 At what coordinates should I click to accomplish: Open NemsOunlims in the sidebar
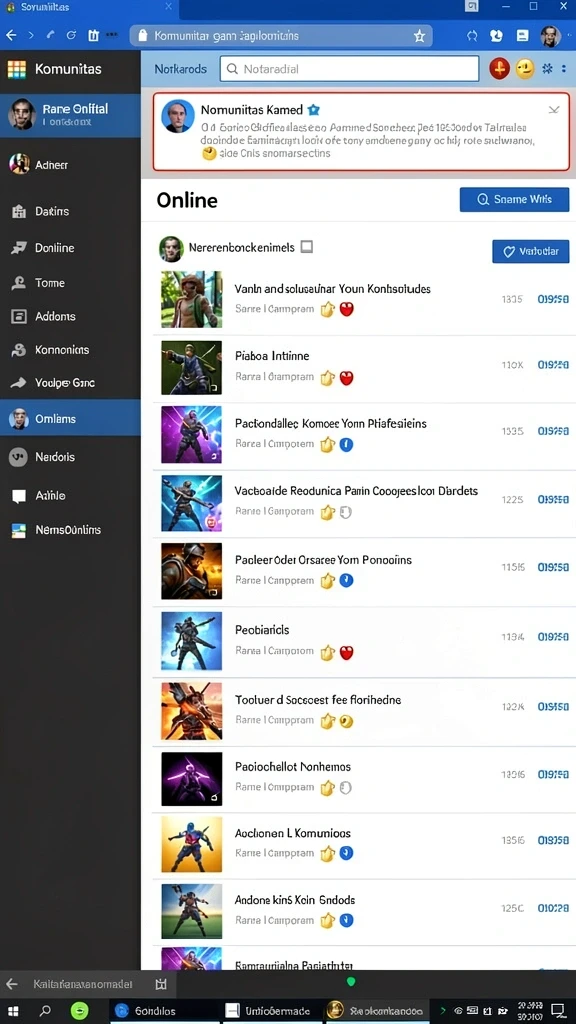point(70,530)
